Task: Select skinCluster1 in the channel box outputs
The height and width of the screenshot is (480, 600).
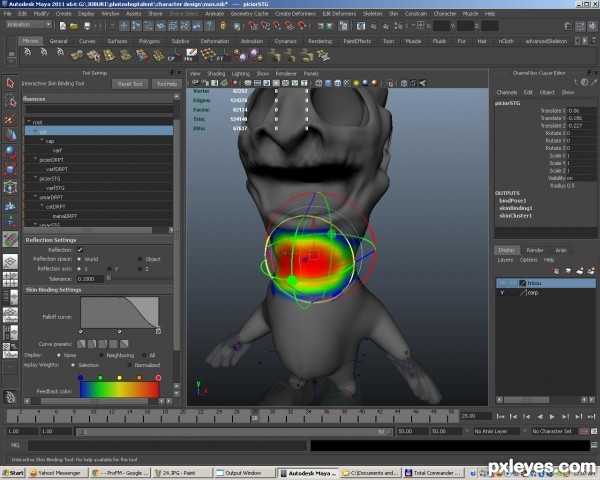Action: [x=515, y=216]
